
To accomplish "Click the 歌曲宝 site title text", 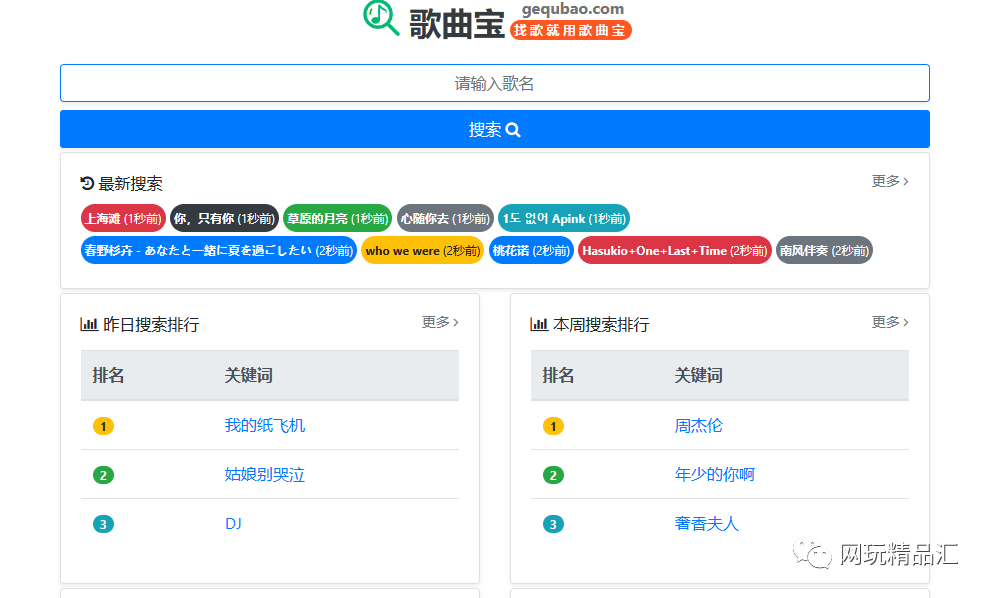I will coord(456,24).
